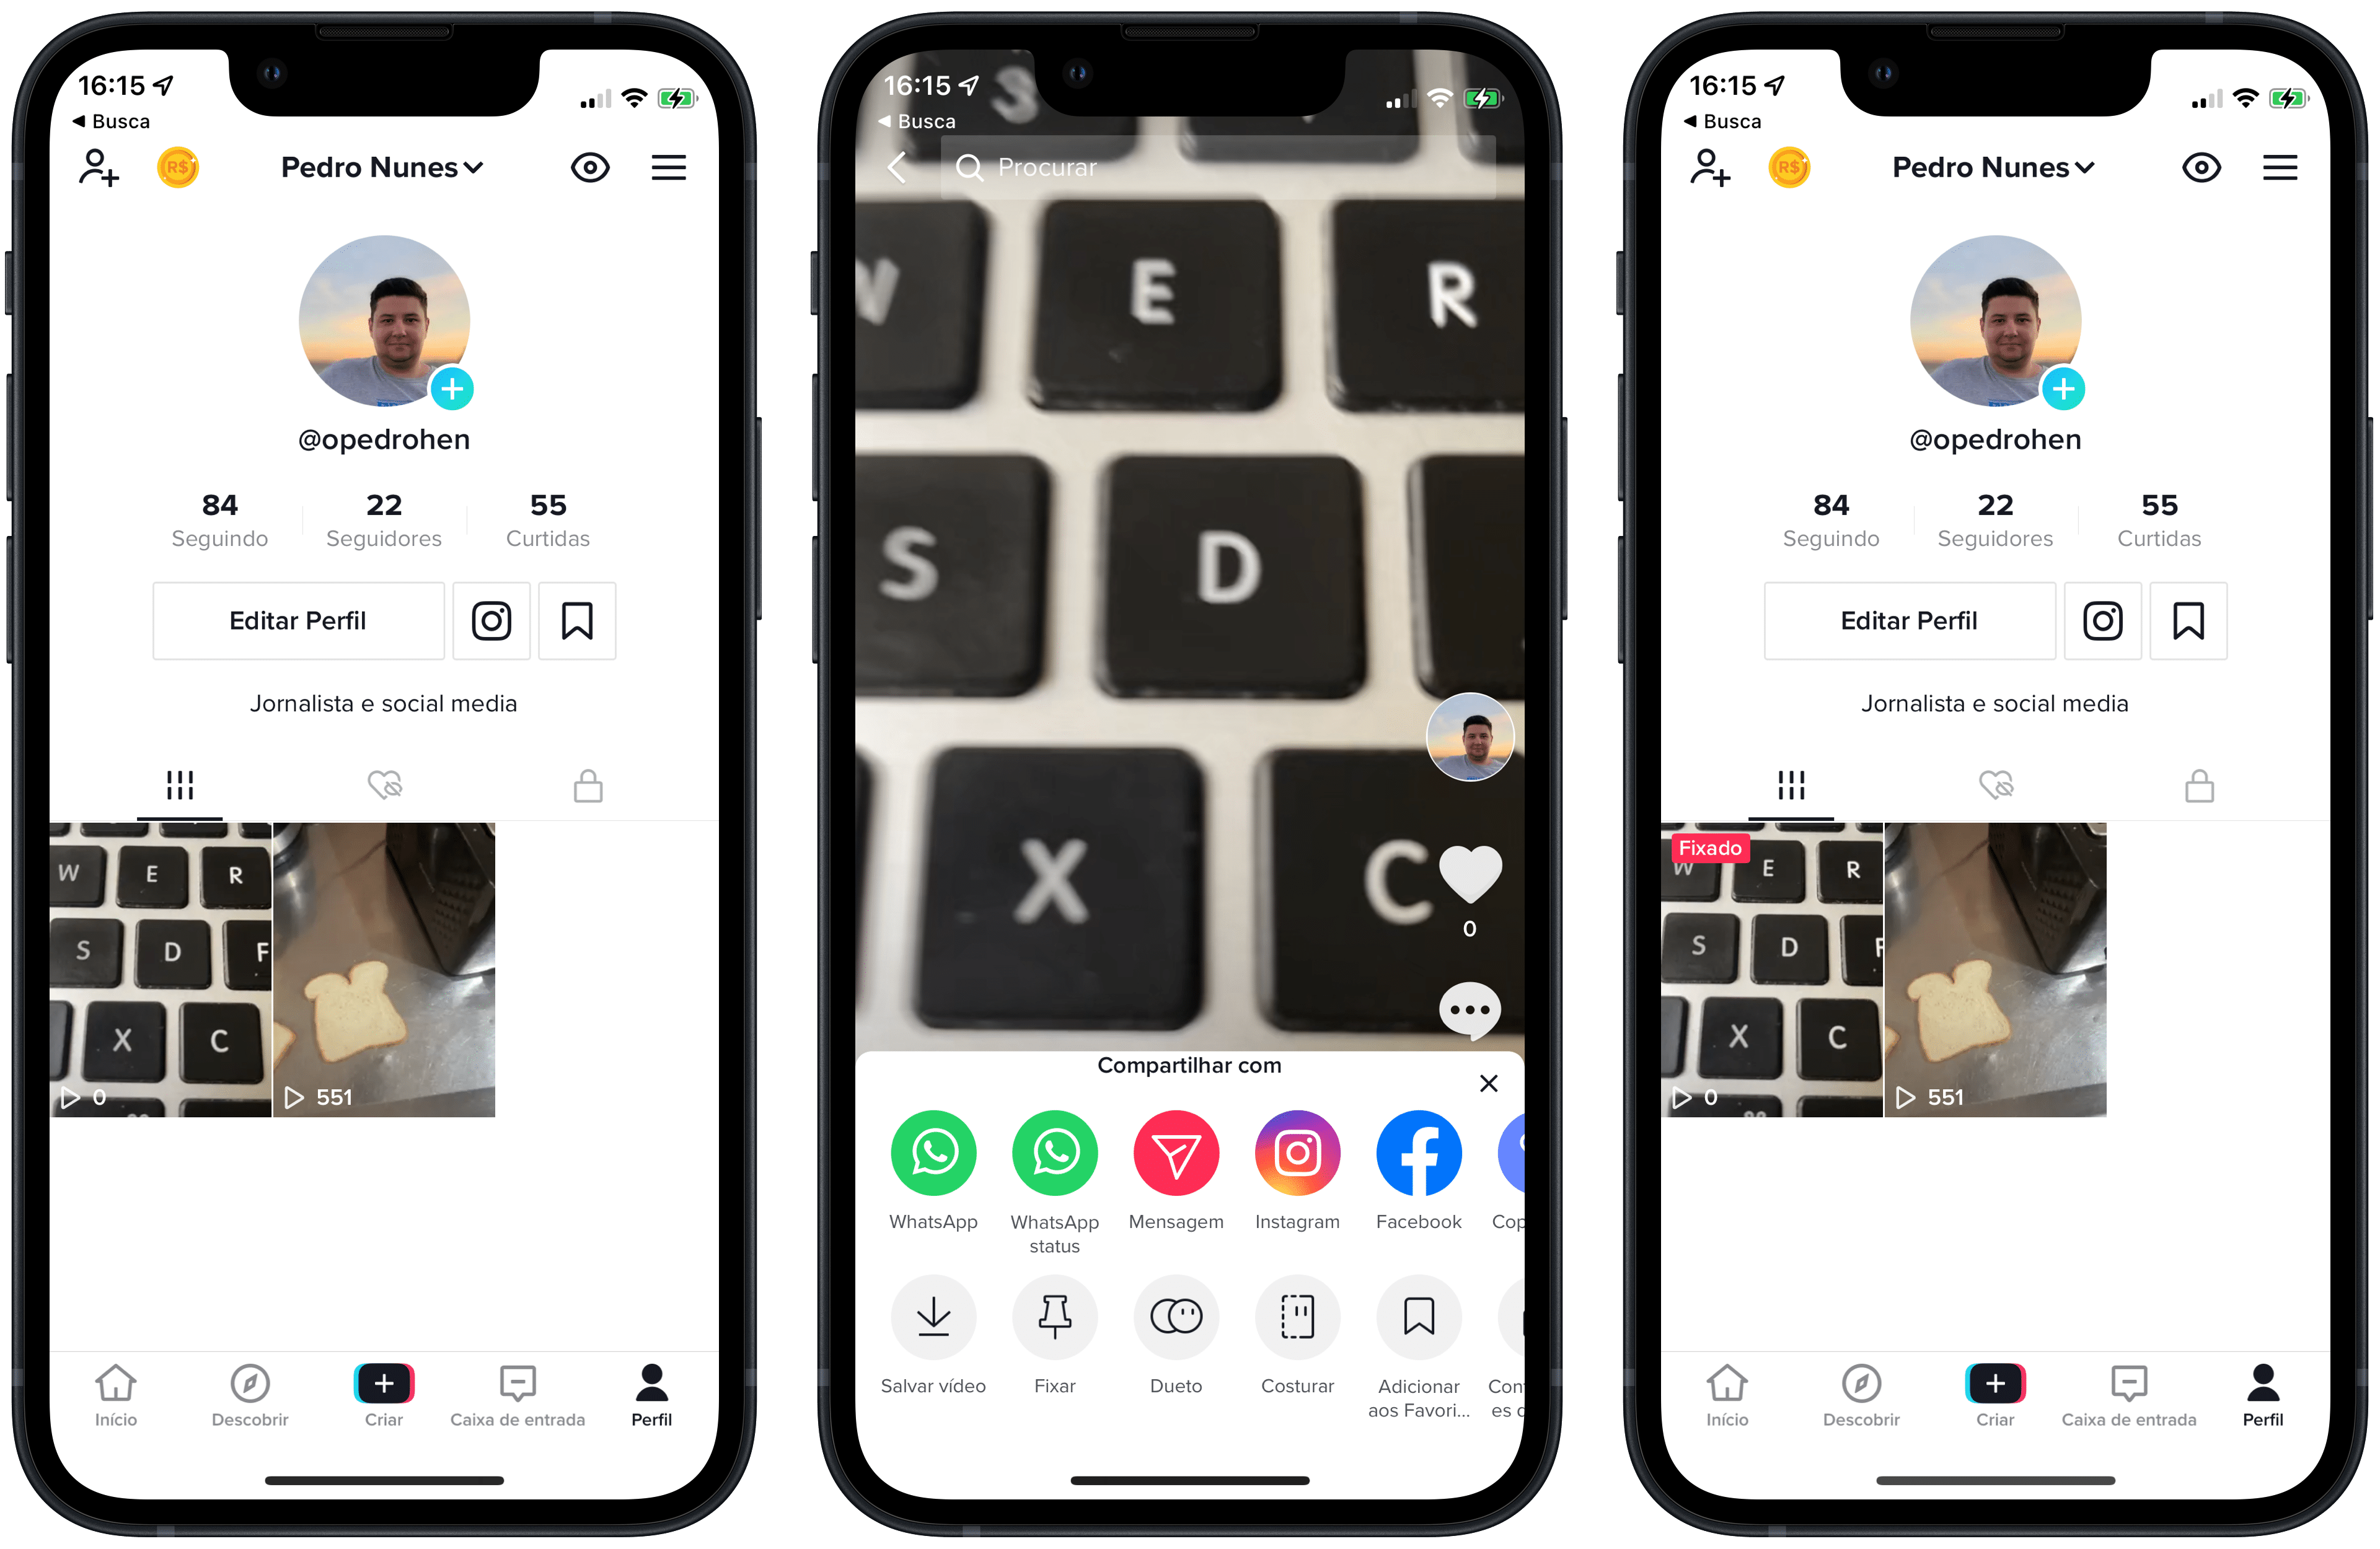Screen dimensions: 2380x1549
Task: Tap the Instagram share icon
Action: tap(1299, 1154)
